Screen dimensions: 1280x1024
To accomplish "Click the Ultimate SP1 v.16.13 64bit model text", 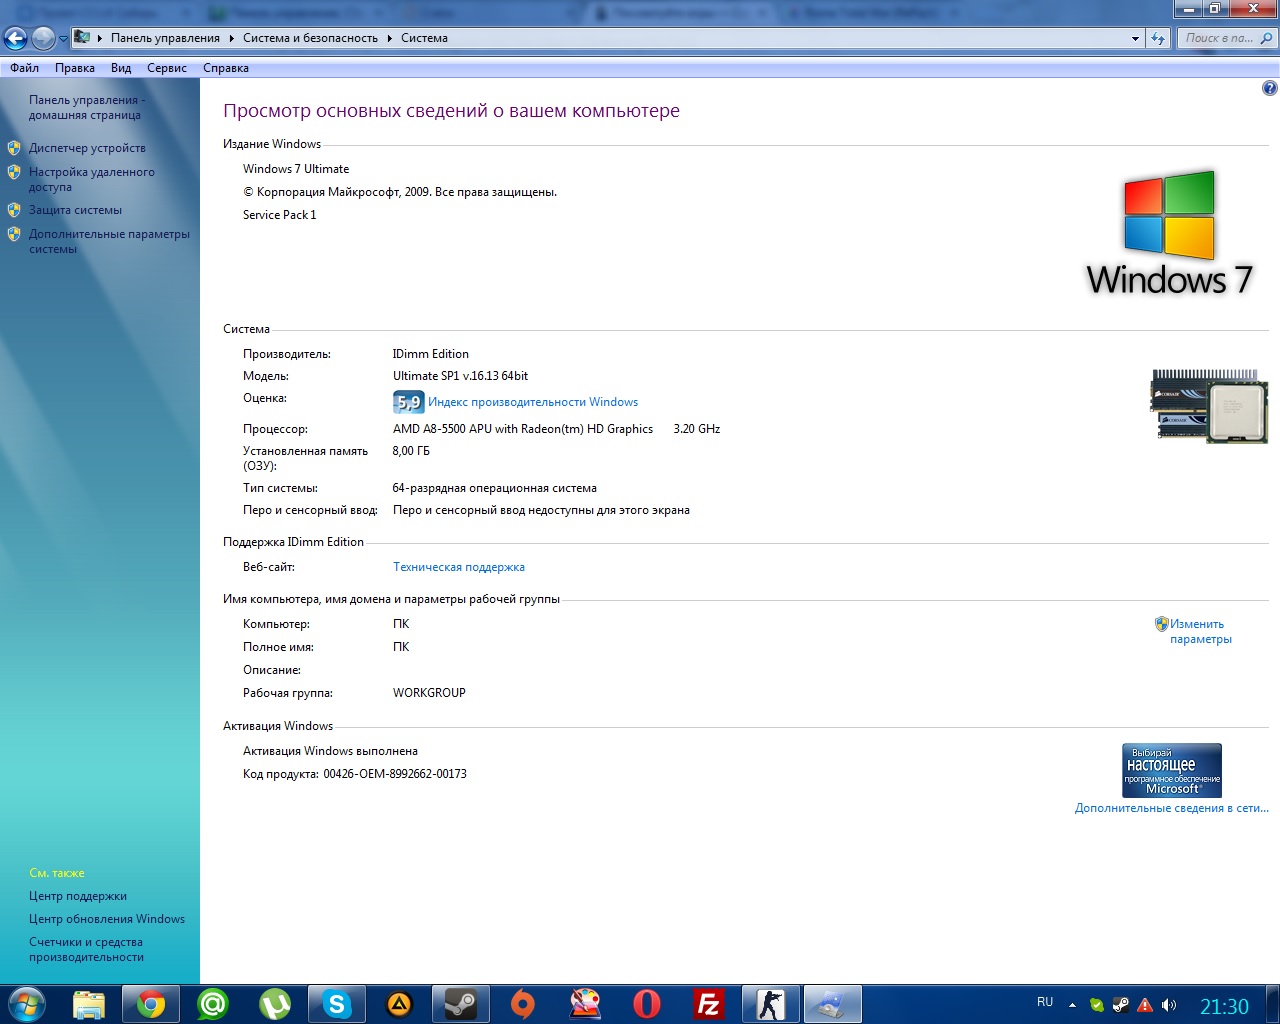I will [x=460, y=376].
